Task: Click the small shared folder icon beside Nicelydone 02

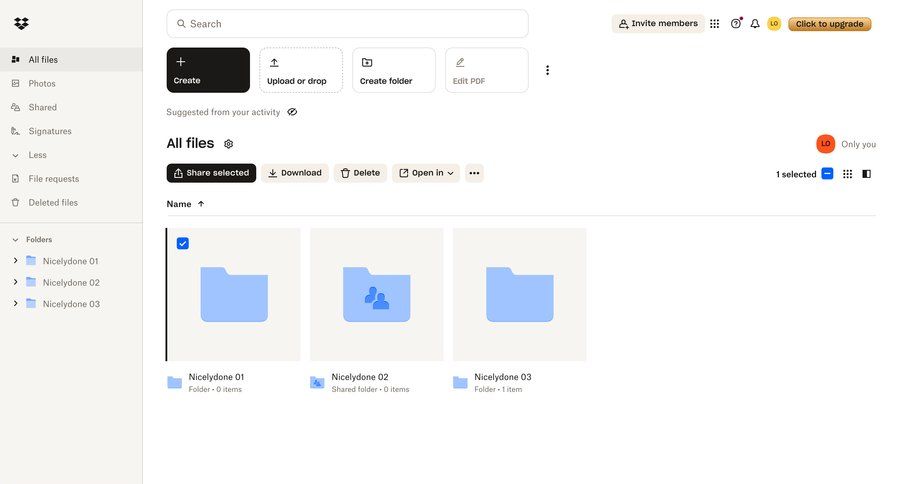Action: 317,382
